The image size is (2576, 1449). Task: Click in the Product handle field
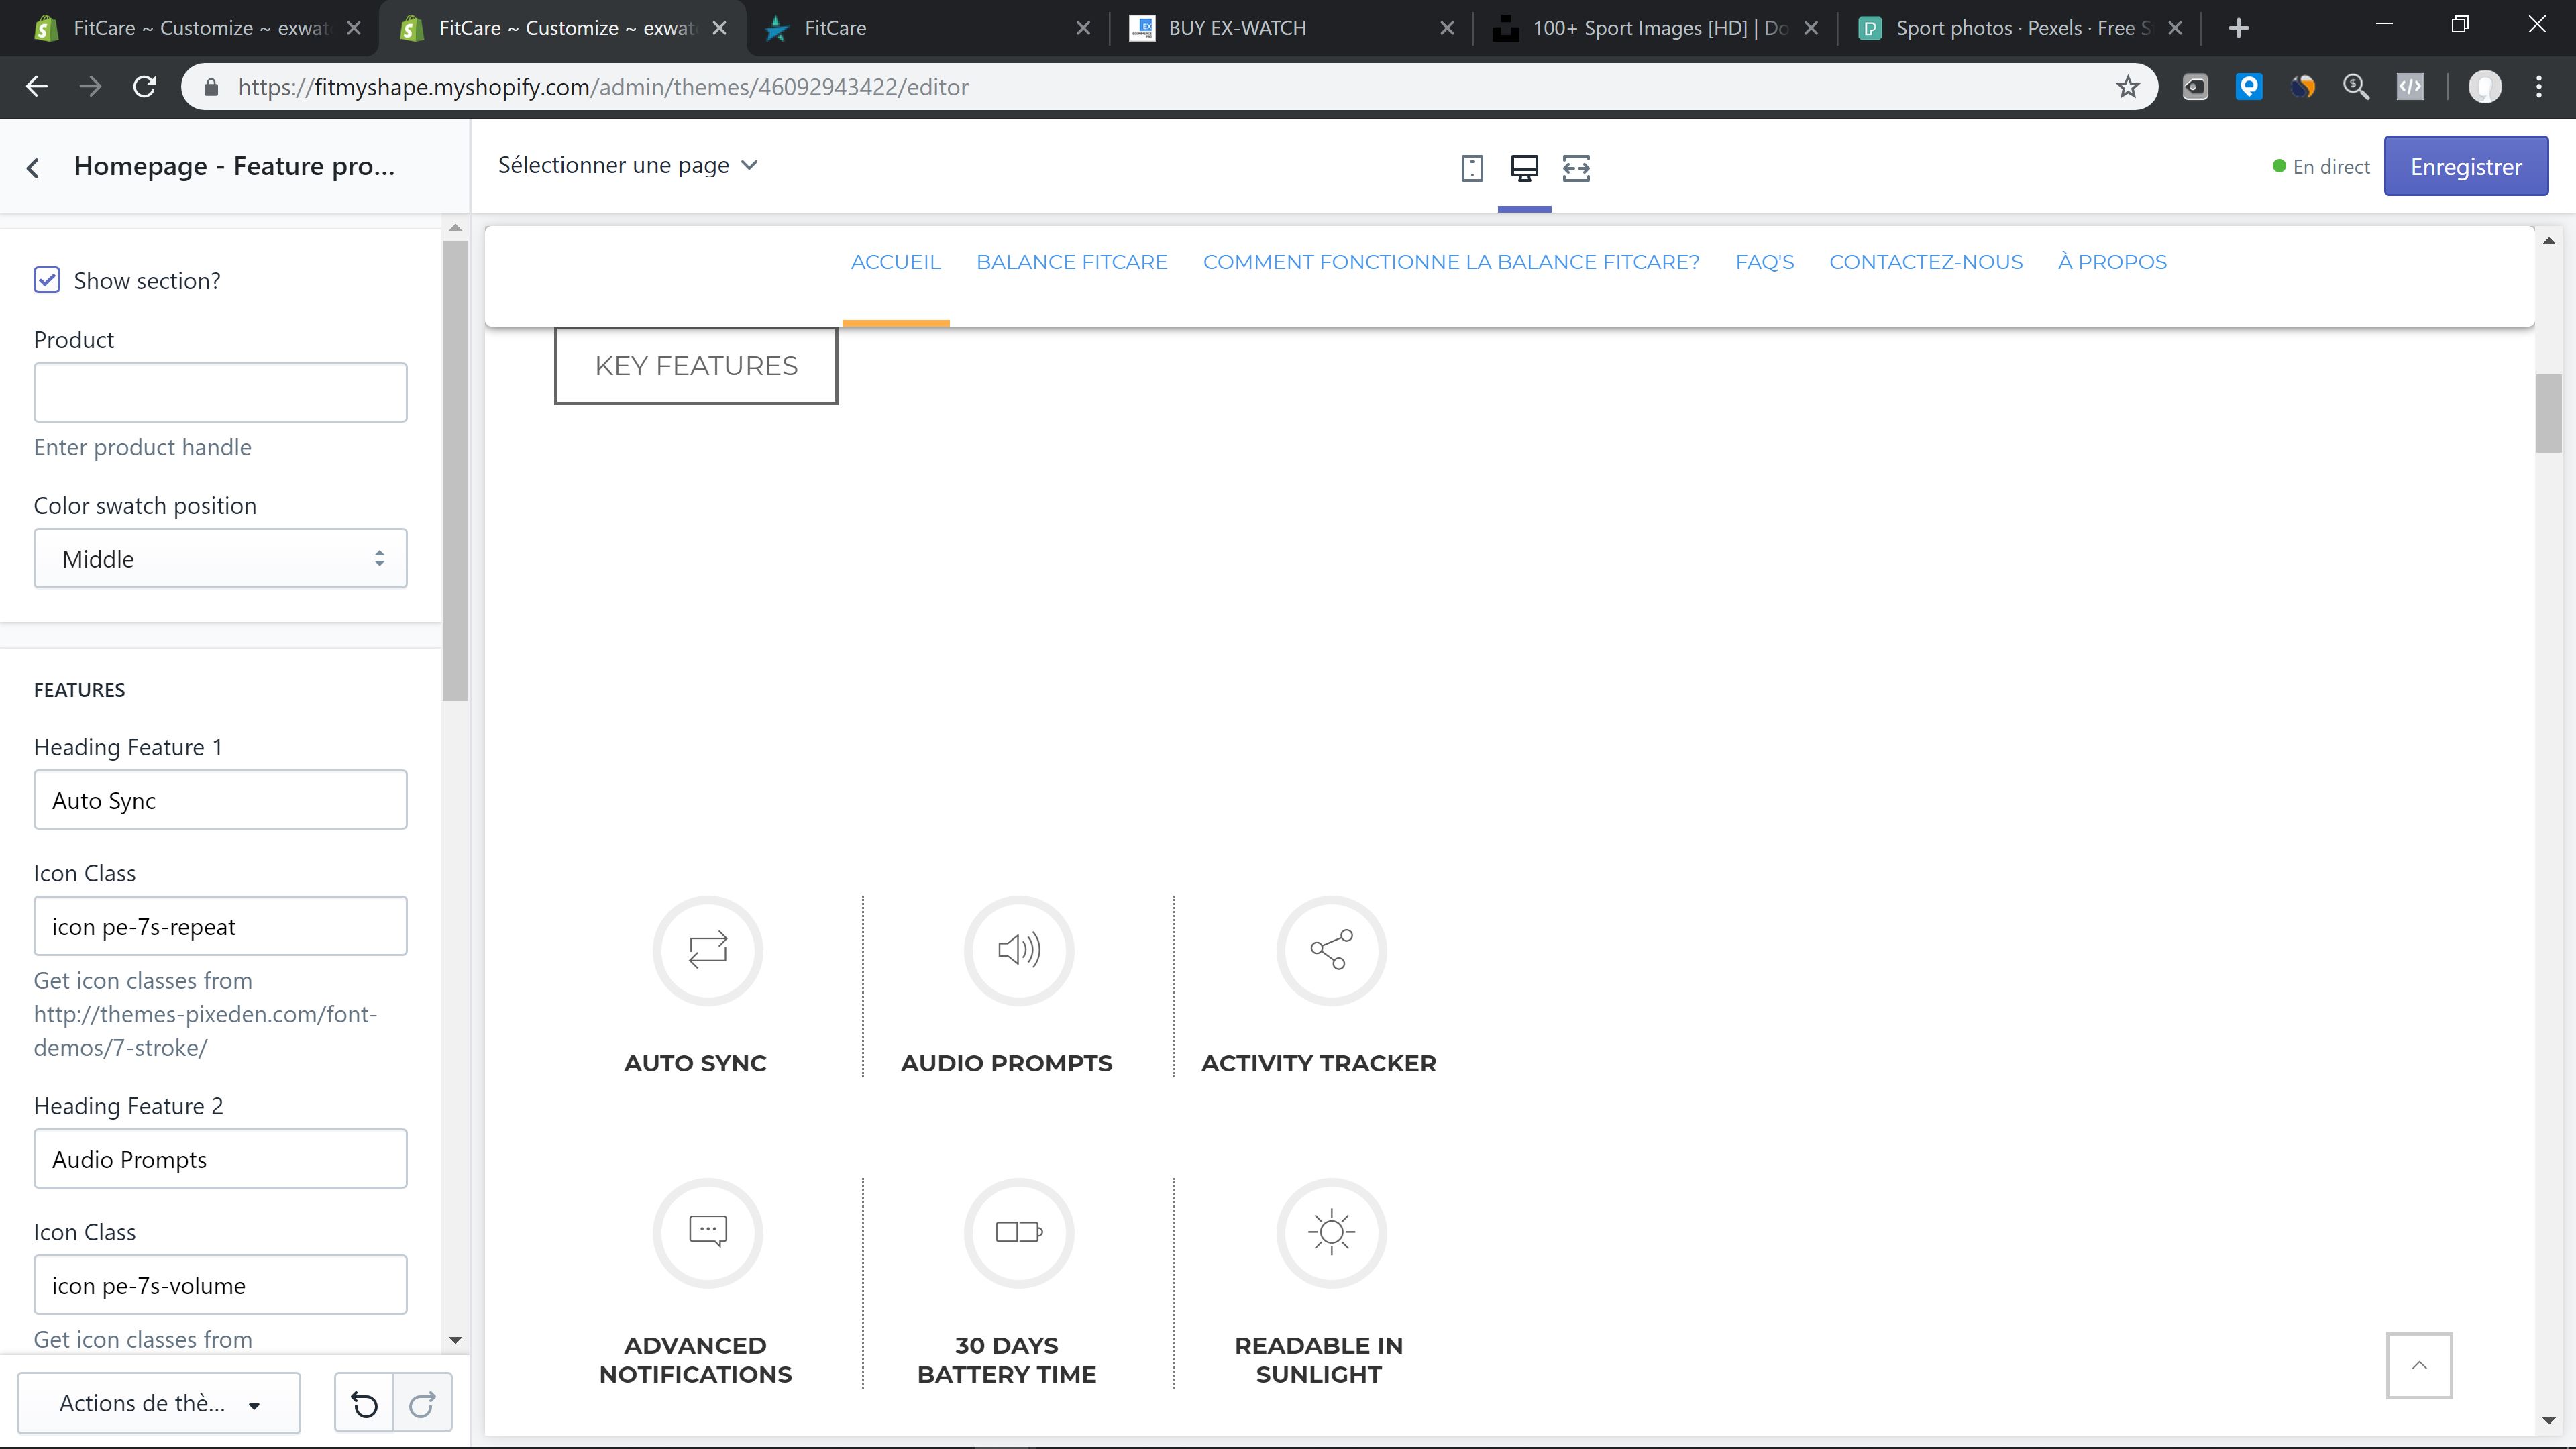point(220,392)
